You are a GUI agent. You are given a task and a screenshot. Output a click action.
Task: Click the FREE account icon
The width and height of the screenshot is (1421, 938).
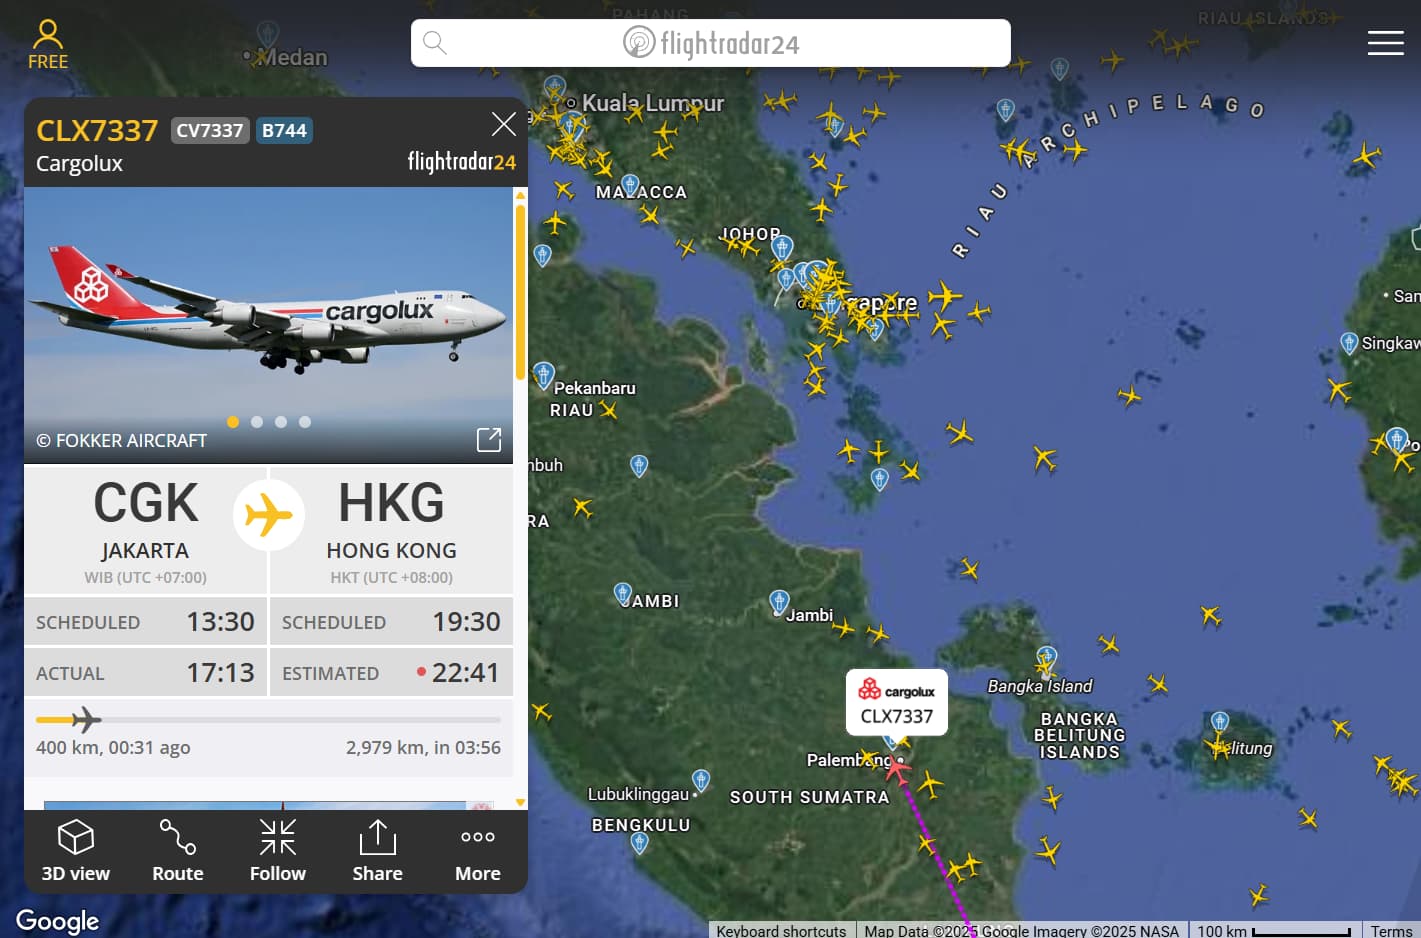(x=48, y=45)
